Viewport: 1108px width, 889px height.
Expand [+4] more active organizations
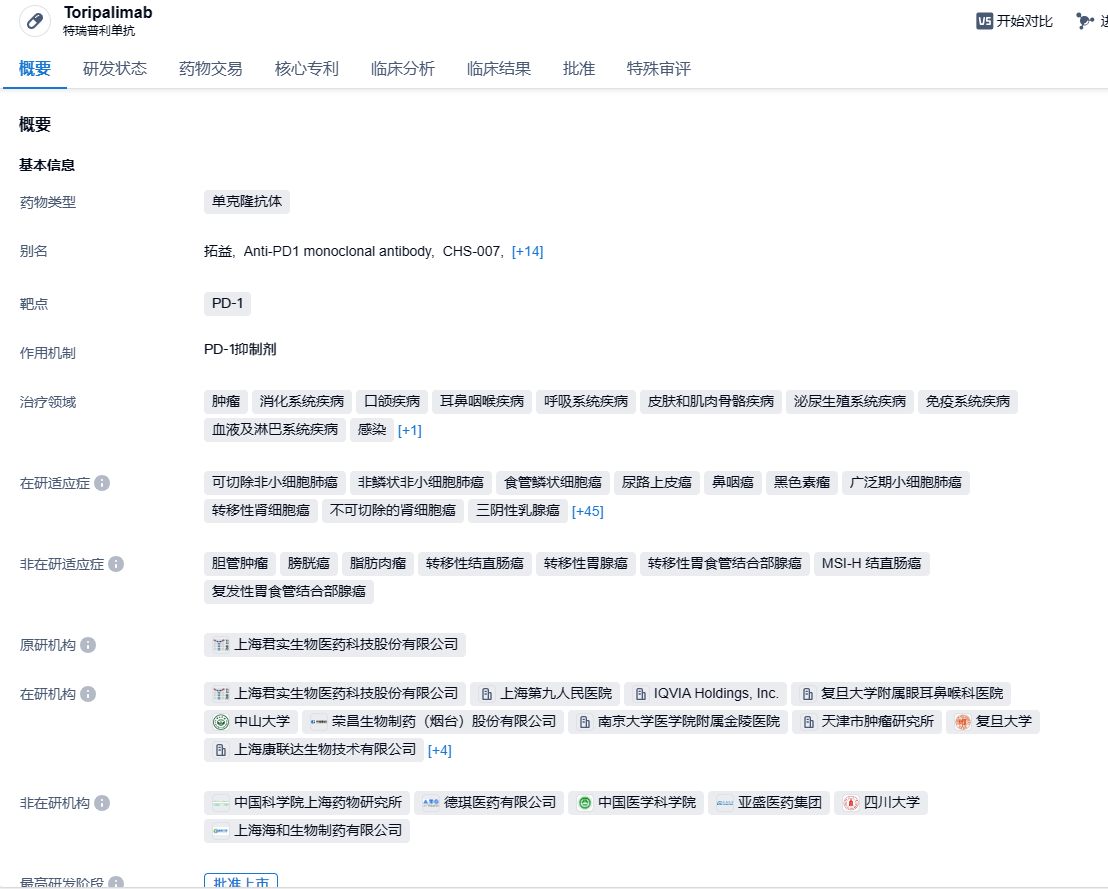pyautogui.click(x=440, y=750)
